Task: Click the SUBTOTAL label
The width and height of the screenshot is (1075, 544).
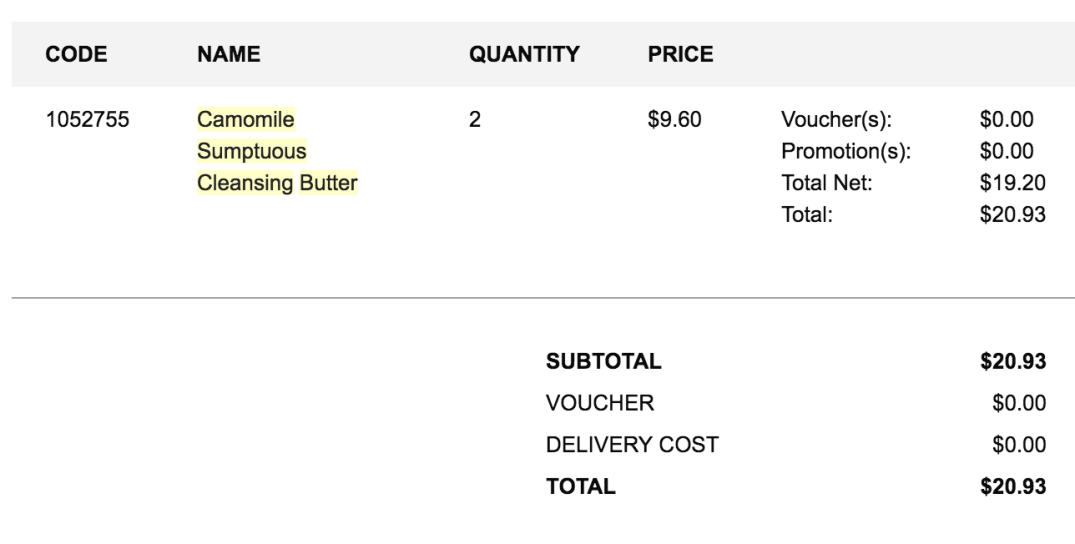Action: coord(603,362)
